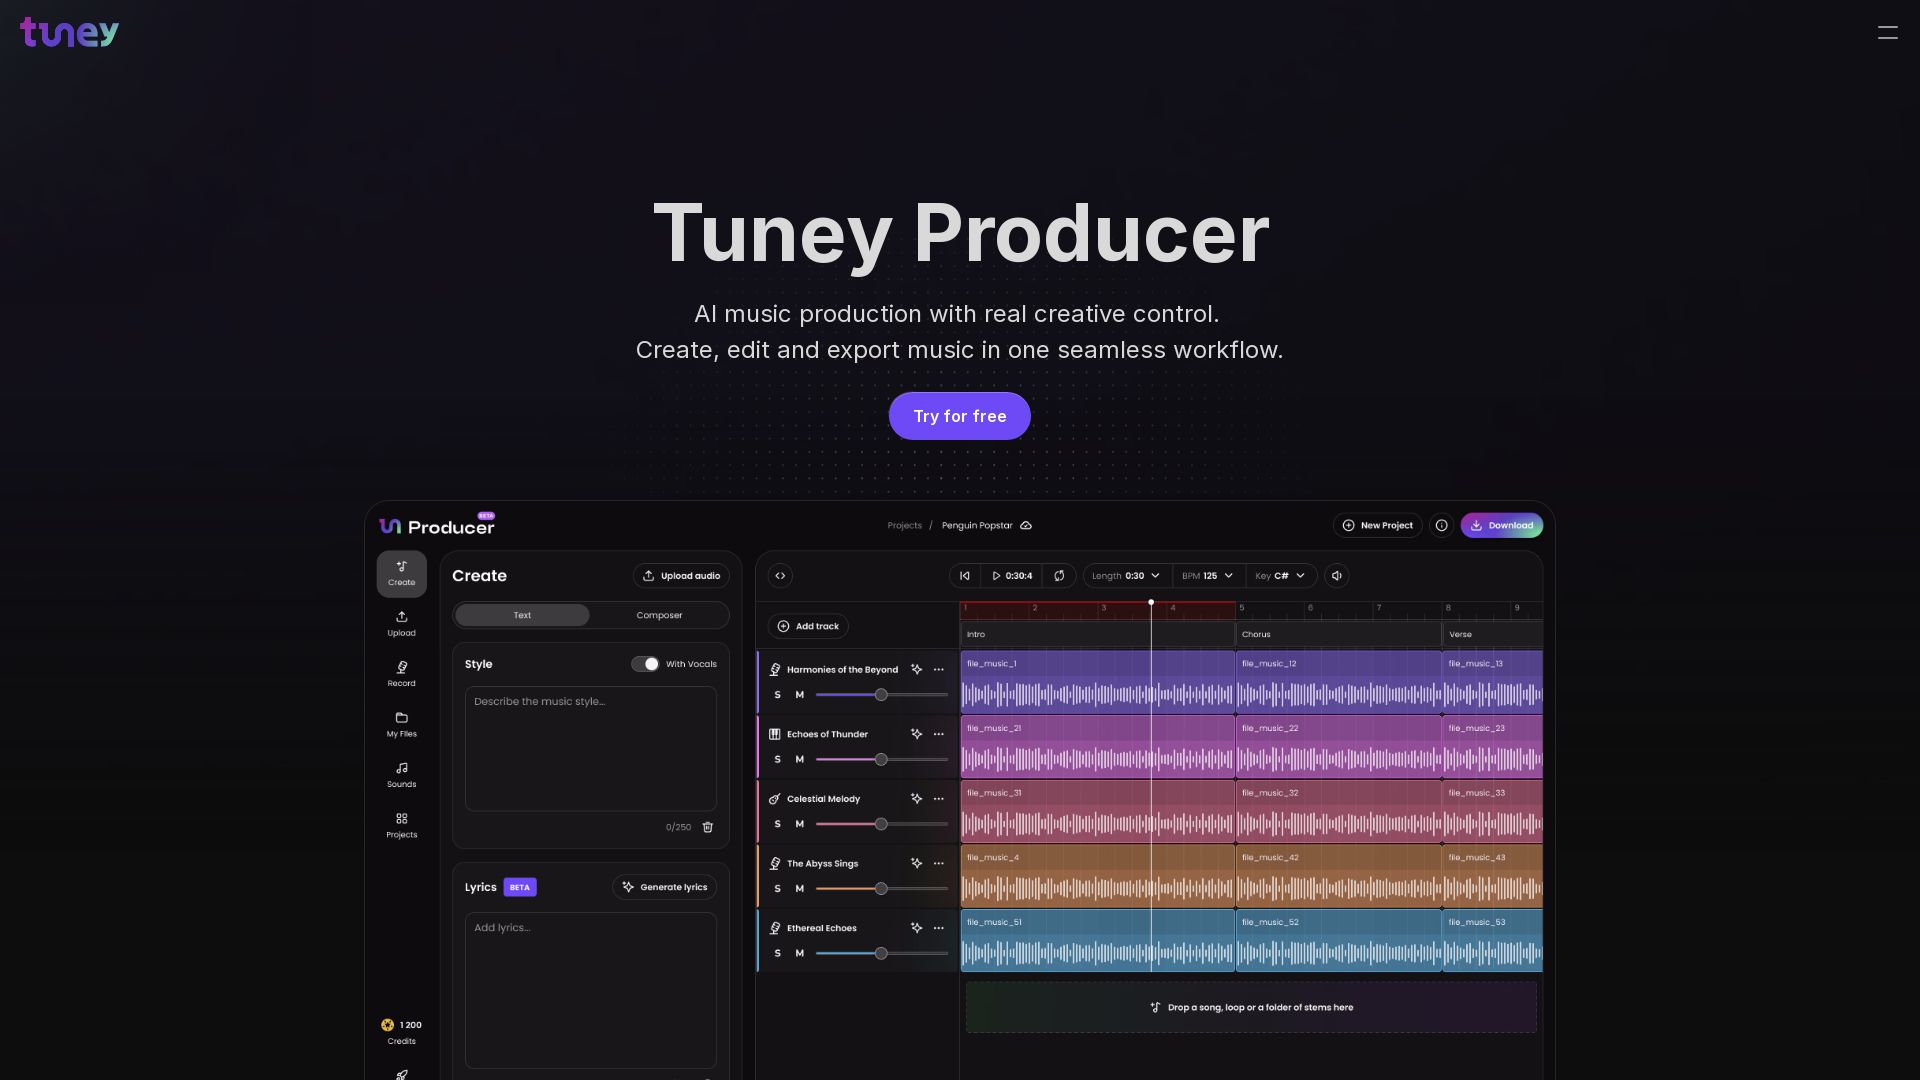Switch to the Composer tab
Viewport: 1920px width, 1080px height.
pos(659,615)
